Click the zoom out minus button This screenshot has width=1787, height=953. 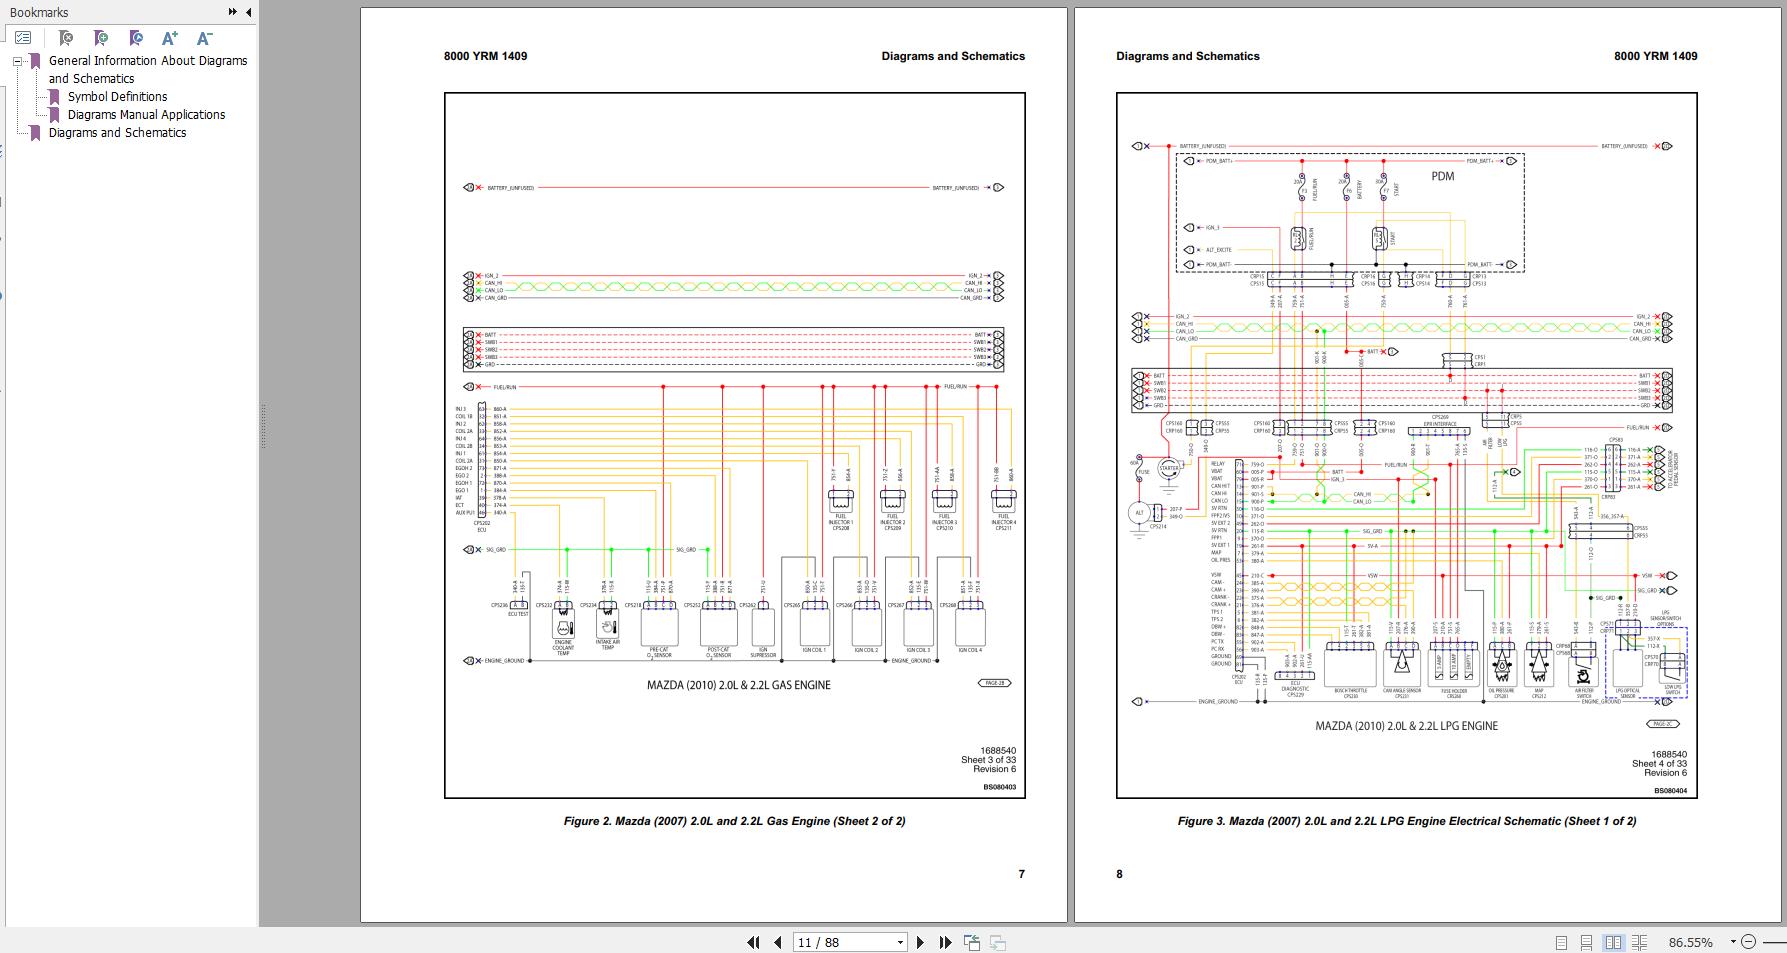[1749, 942]
